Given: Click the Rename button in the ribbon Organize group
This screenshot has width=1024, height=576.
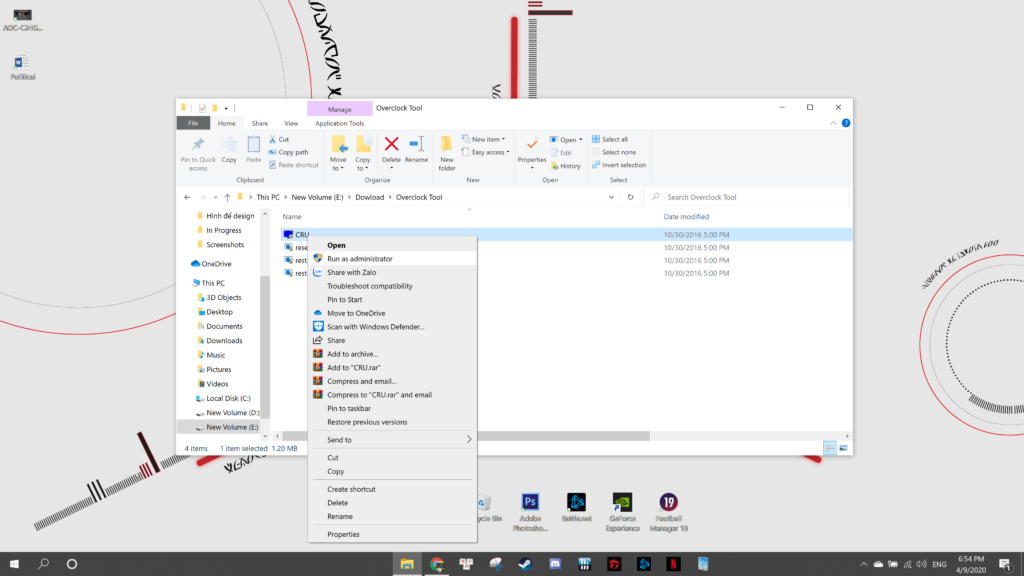Looking at the screenshot, I should coord(417,150).
